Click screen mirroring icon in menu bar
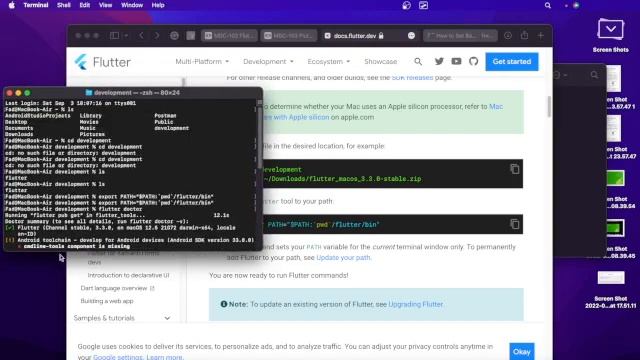640x360 pixels. click(423, 5)
